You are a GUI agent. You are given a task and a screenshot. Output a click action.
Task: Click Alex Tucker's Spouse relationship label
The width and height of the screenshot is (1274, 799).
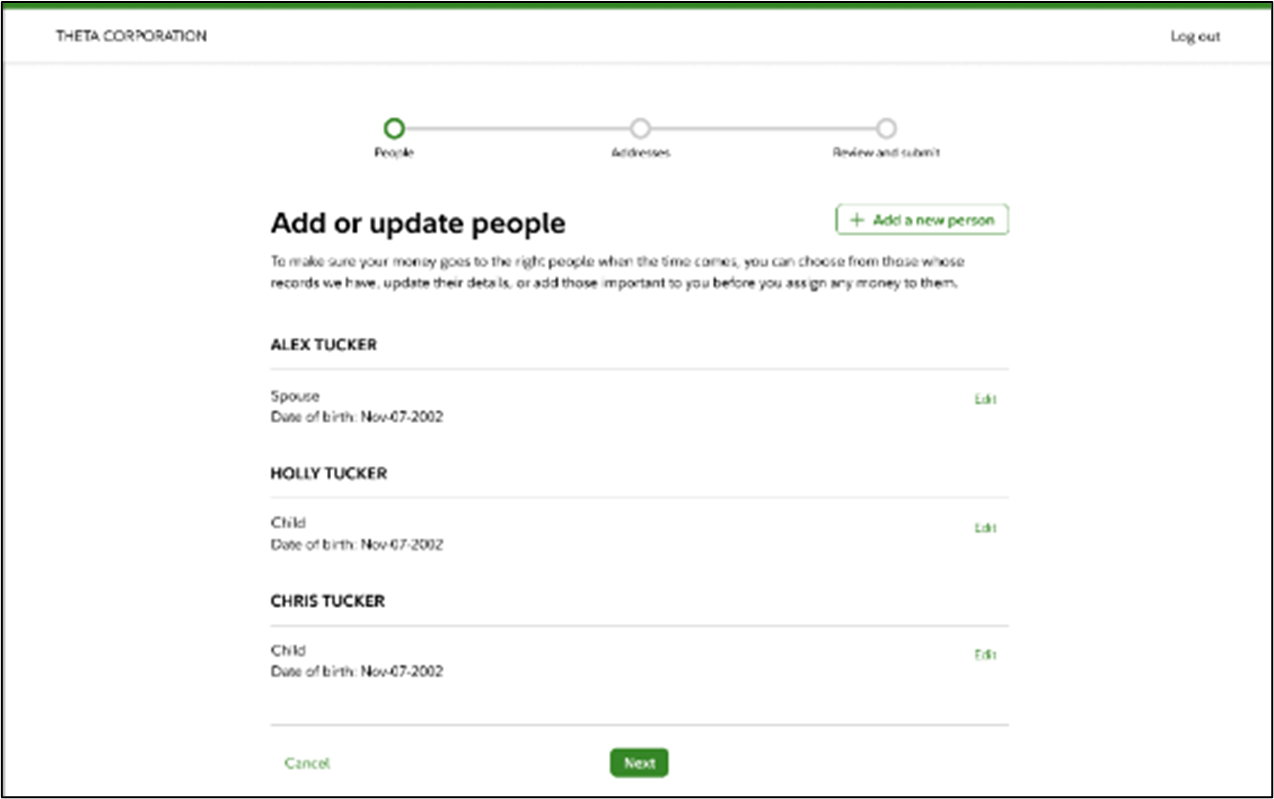click(x=295, y=396)
